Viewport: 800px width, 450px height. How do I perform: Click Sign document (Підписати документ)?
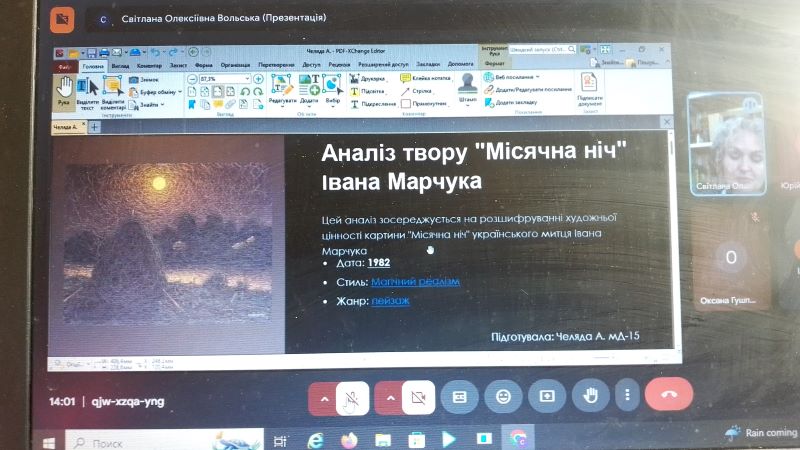click(590, 88)
